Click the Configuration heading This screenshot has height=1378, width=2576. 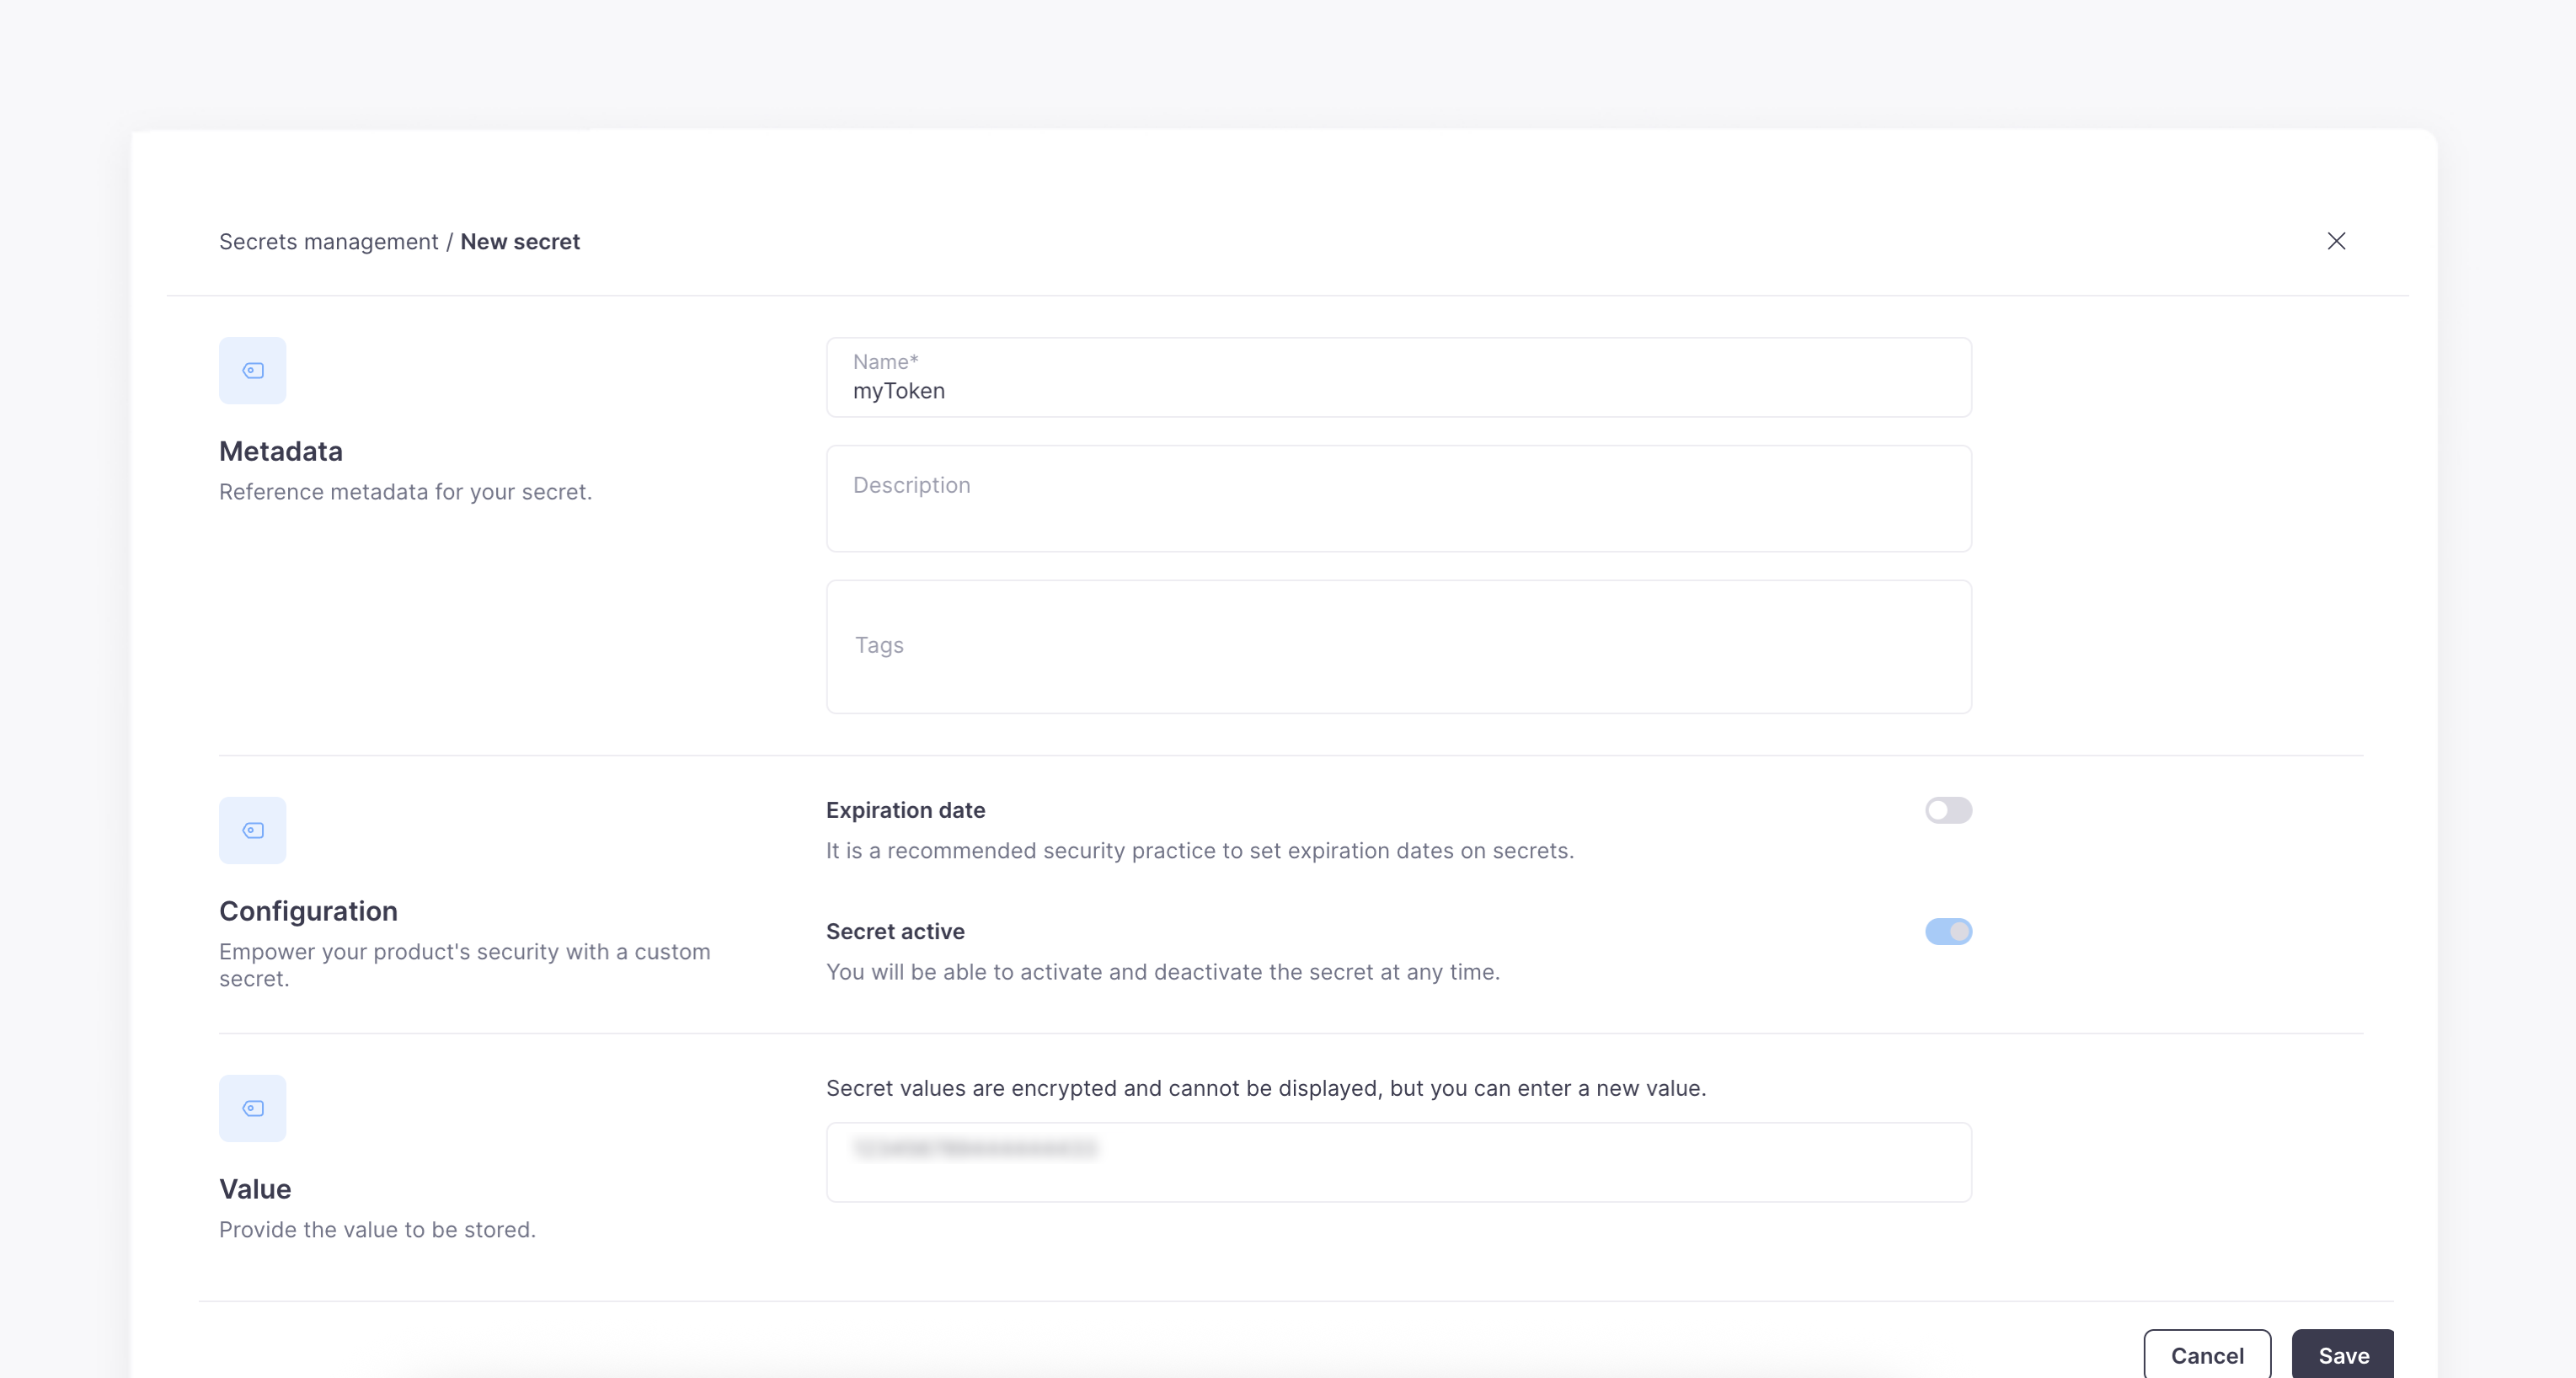point(308,912)
